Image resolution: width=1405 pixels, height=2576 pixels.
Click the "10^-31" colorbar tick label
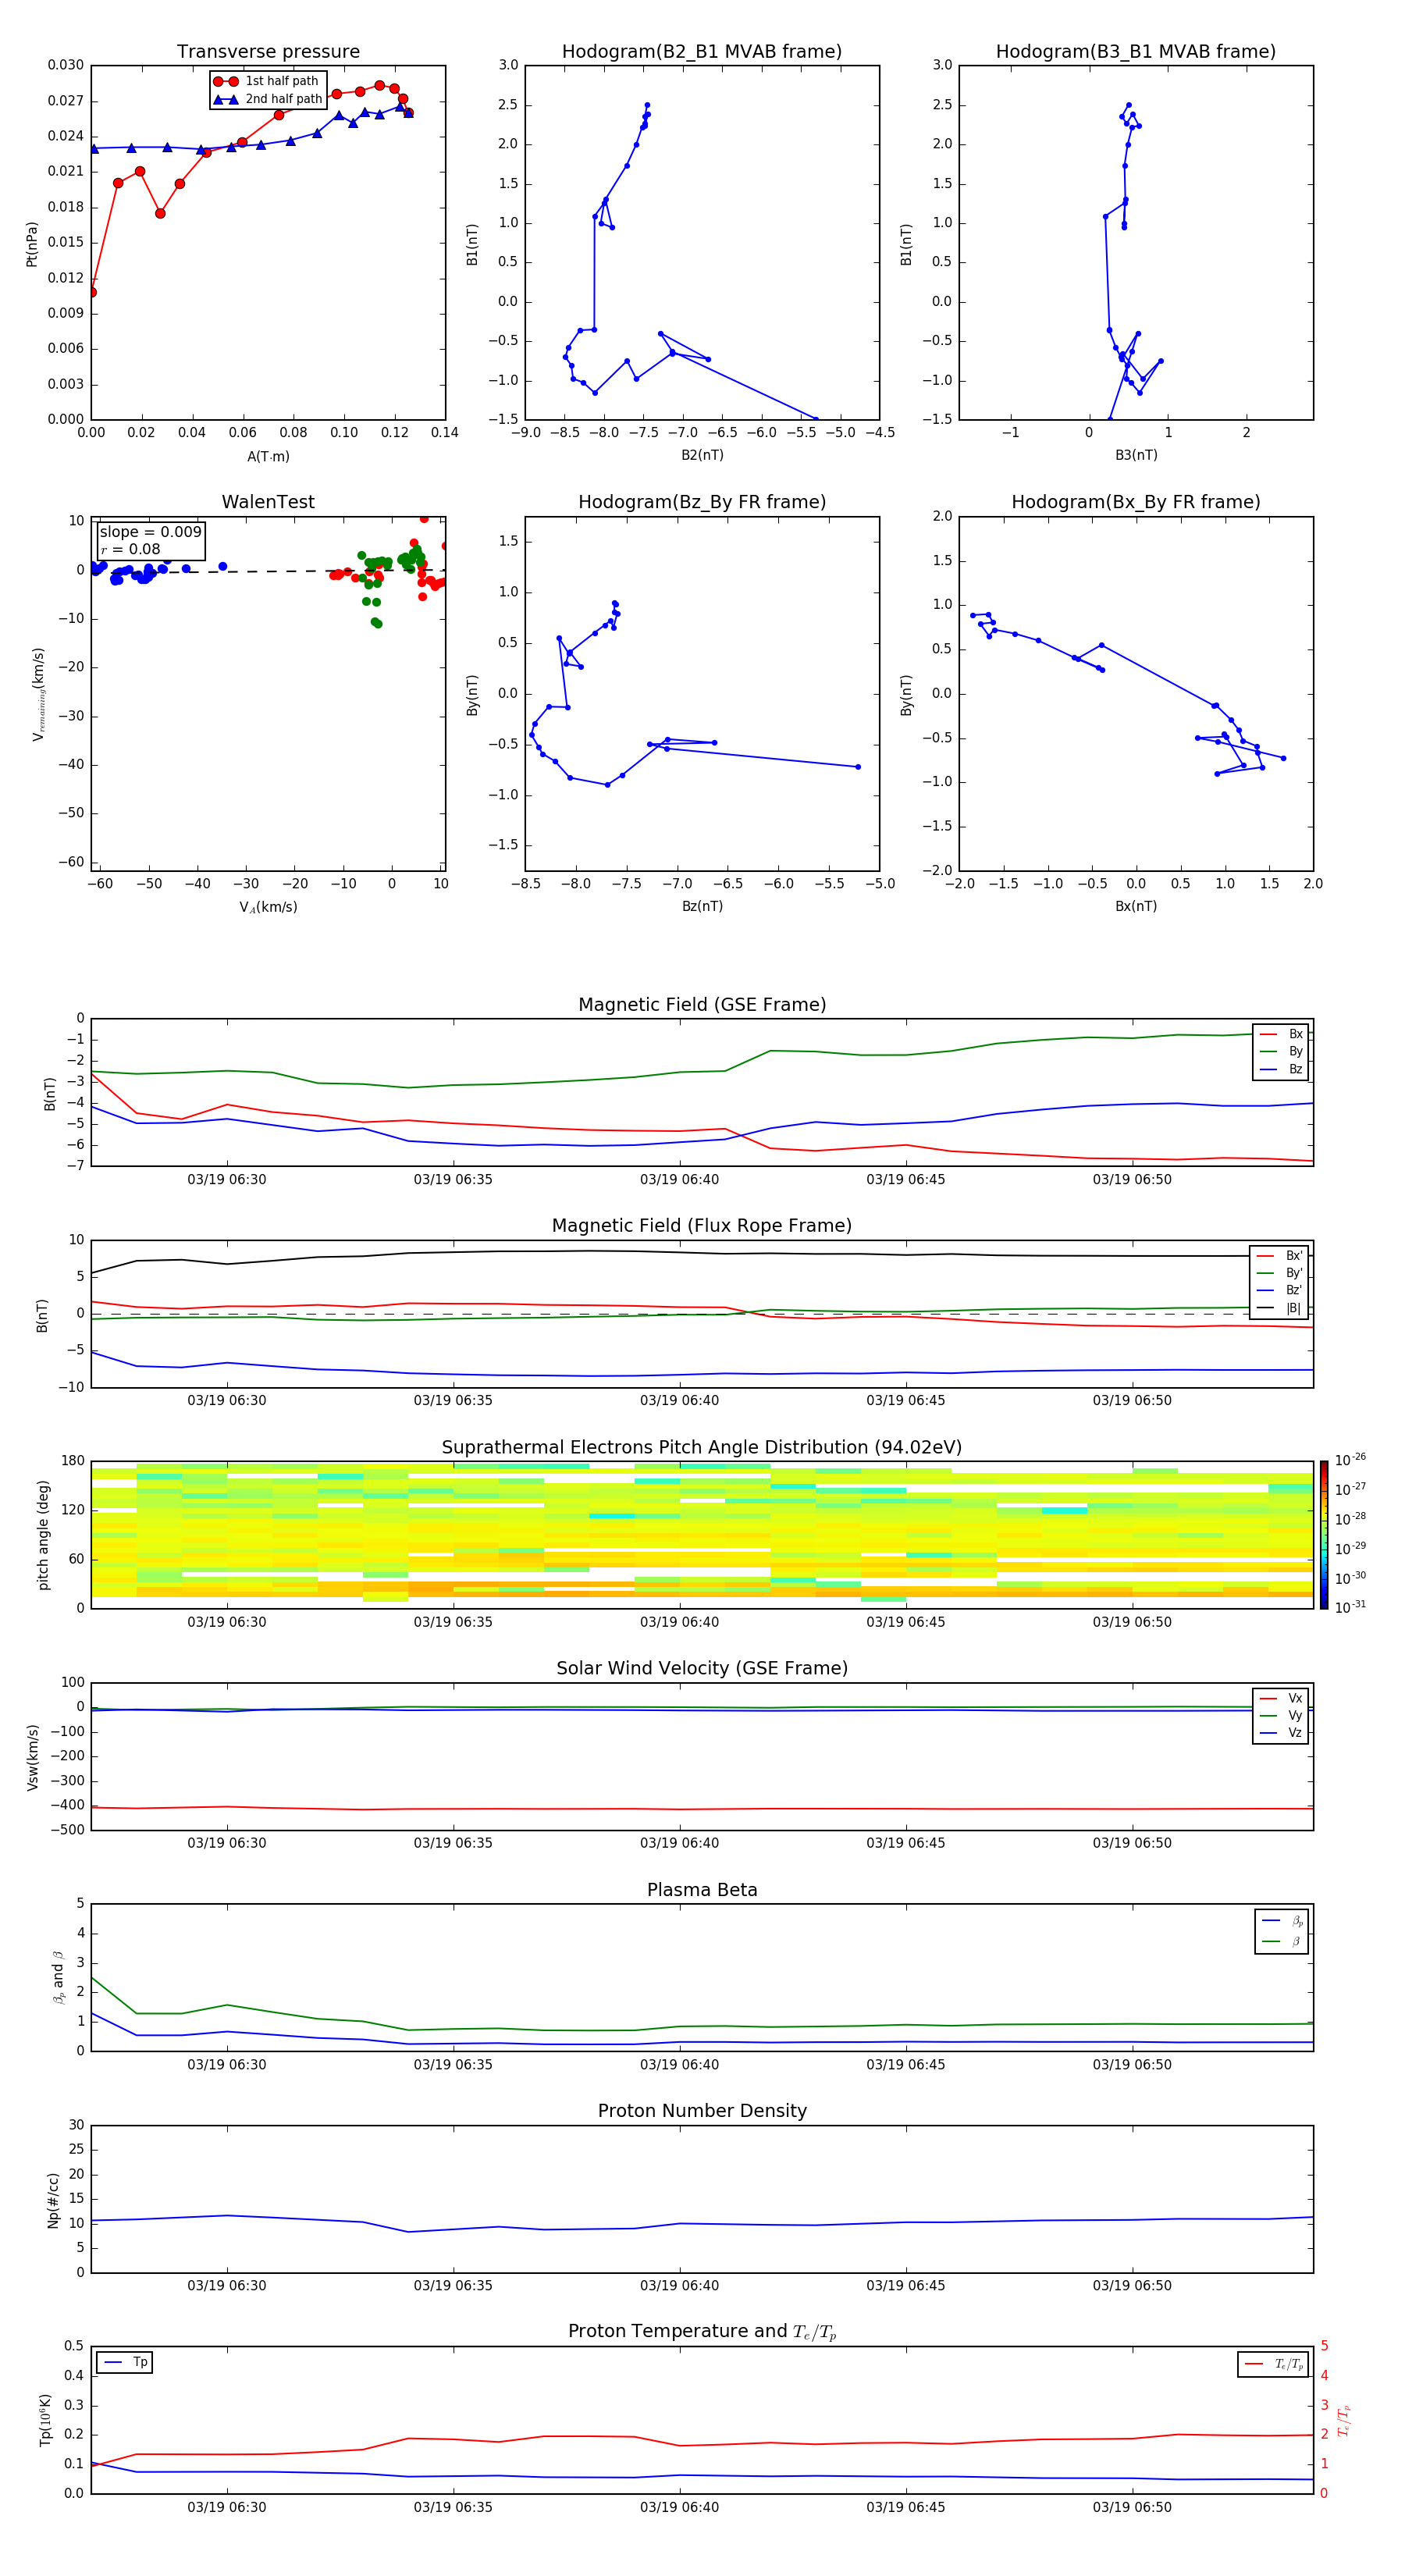(1350, 1607)
